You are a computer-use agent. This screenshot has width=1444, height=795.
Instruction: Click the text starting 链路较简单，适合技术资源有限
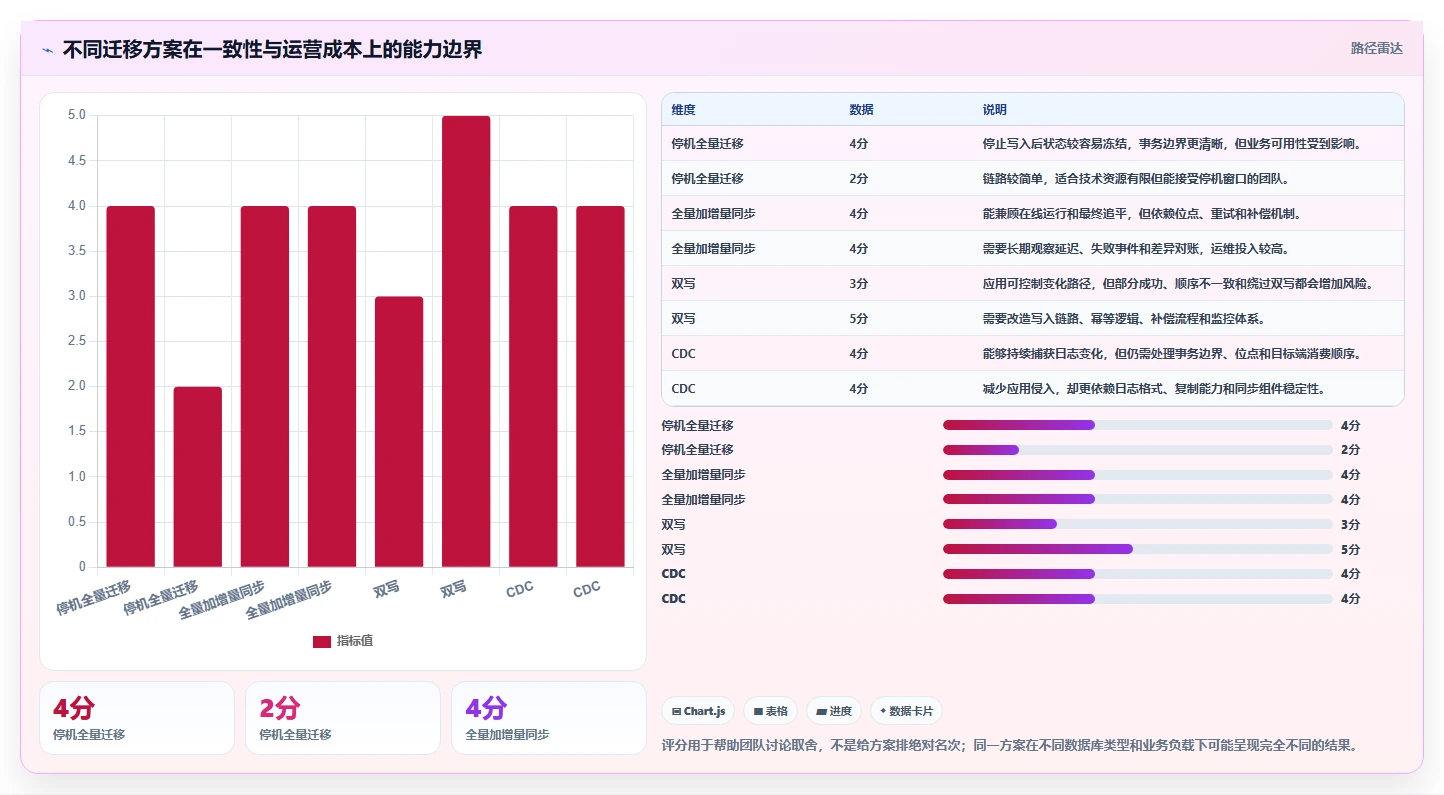tap(1136, 179)
